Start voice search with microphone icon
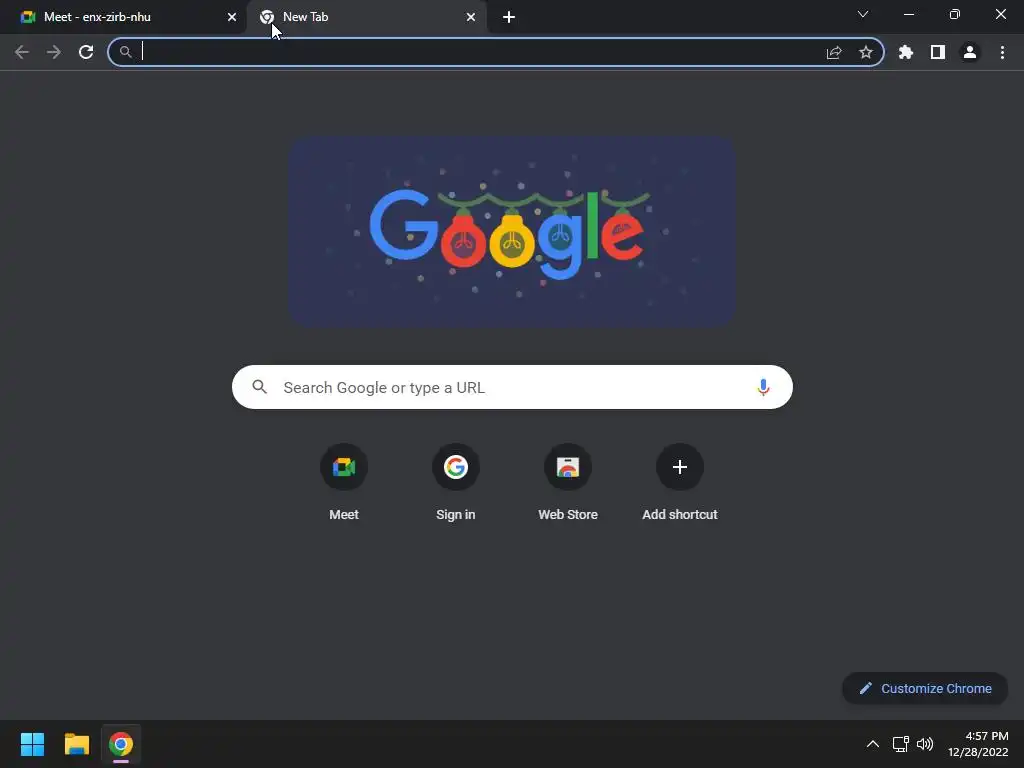Screen dimensions: 1024x768 (763, 387)
